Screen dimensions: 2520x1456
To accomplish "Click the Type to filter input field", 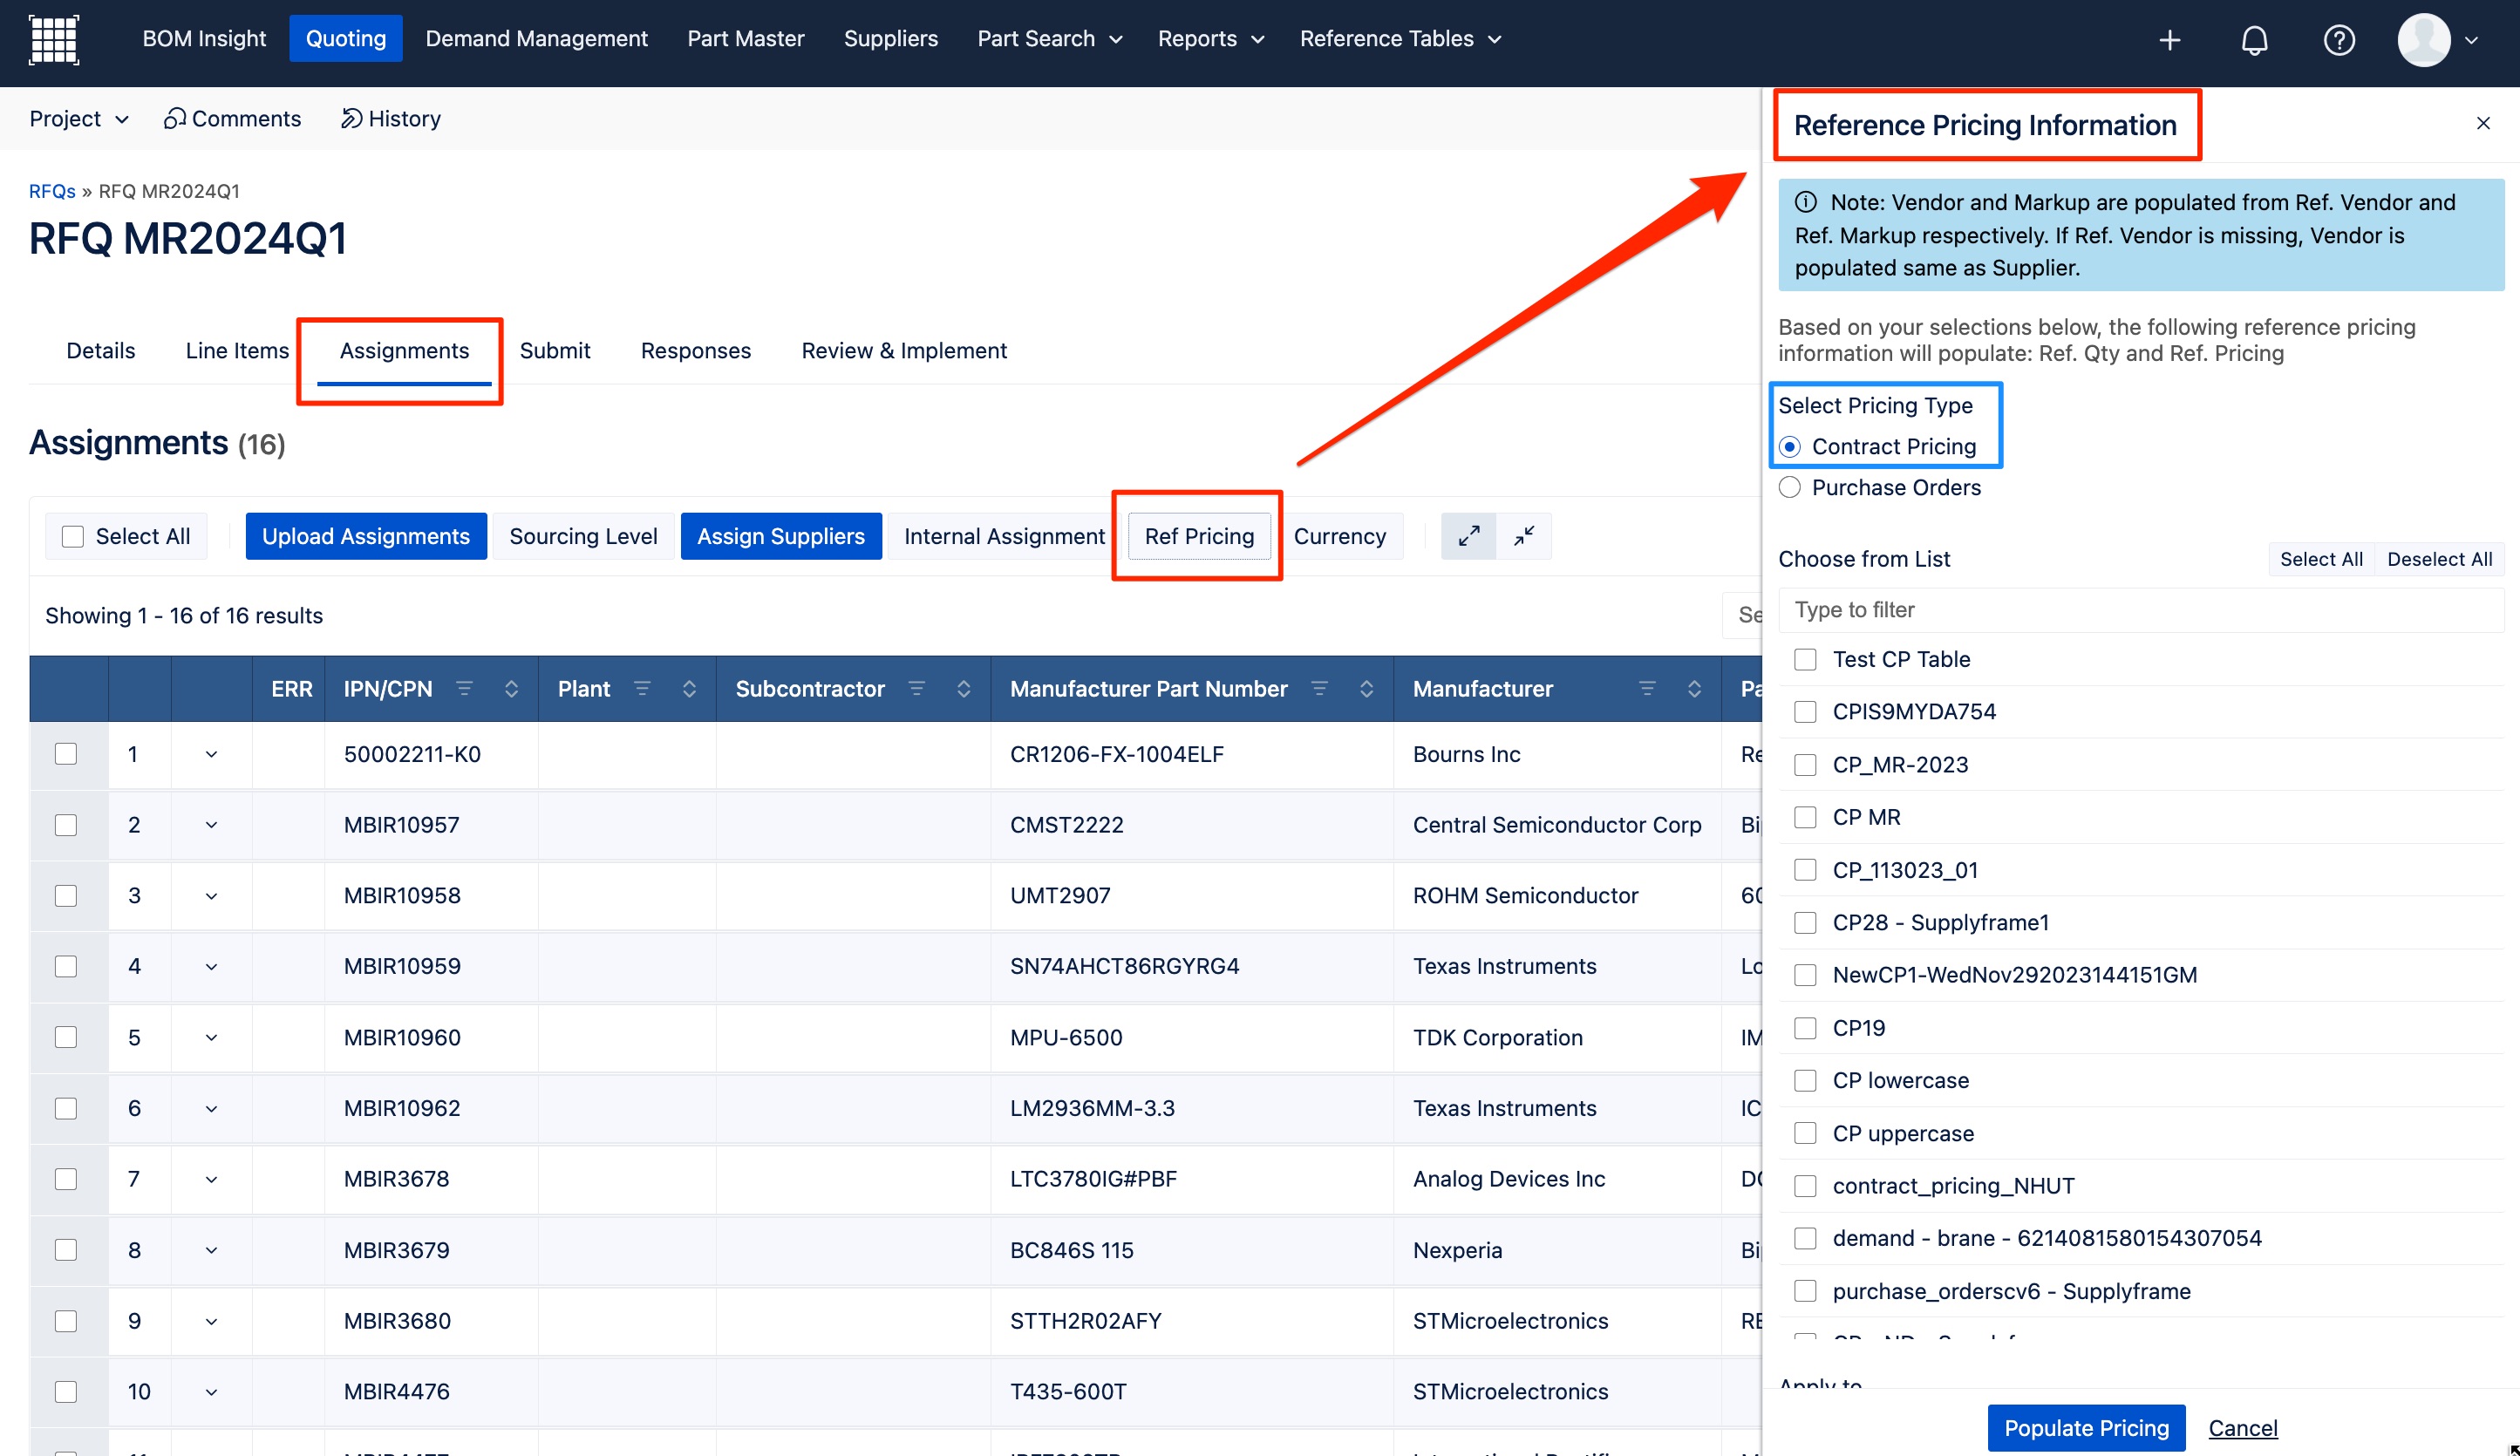I will pyautogui.click(x=2140, y=609).
